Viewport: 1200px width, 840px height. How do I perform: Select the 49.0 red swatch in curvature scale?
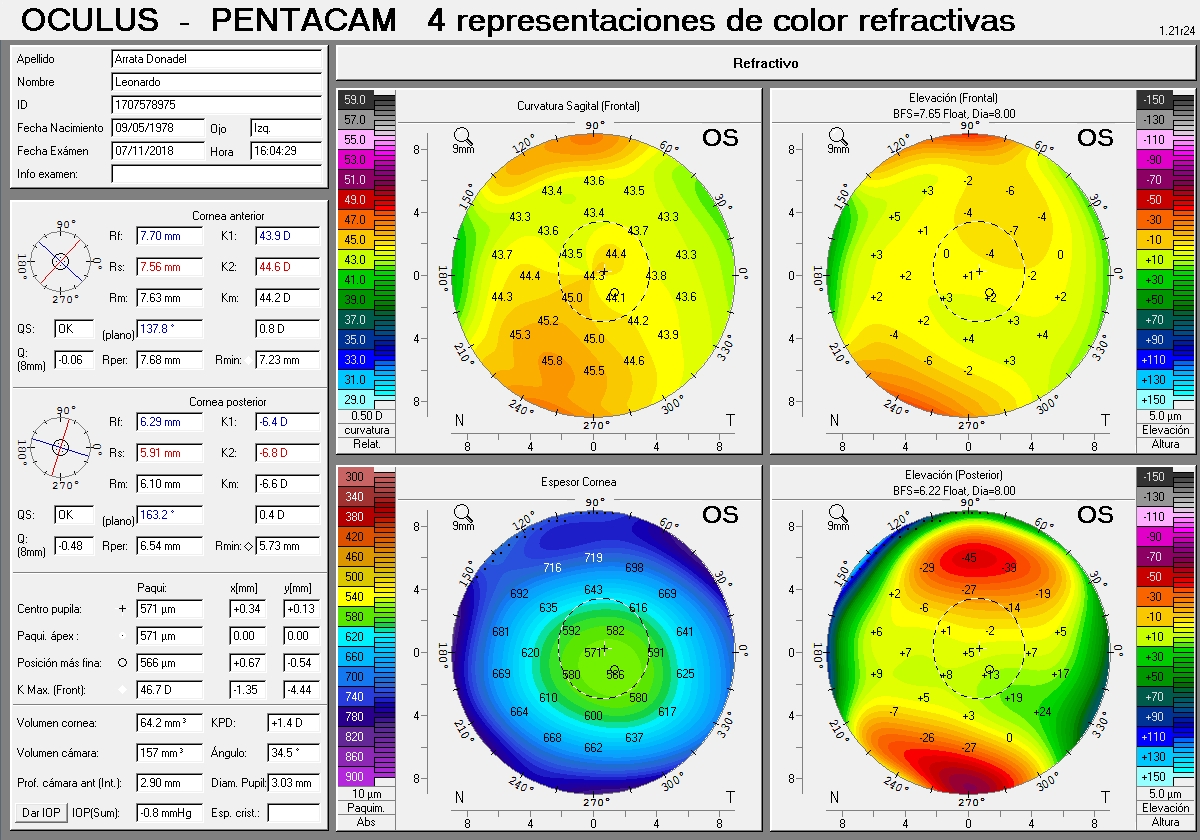point(356,200)
